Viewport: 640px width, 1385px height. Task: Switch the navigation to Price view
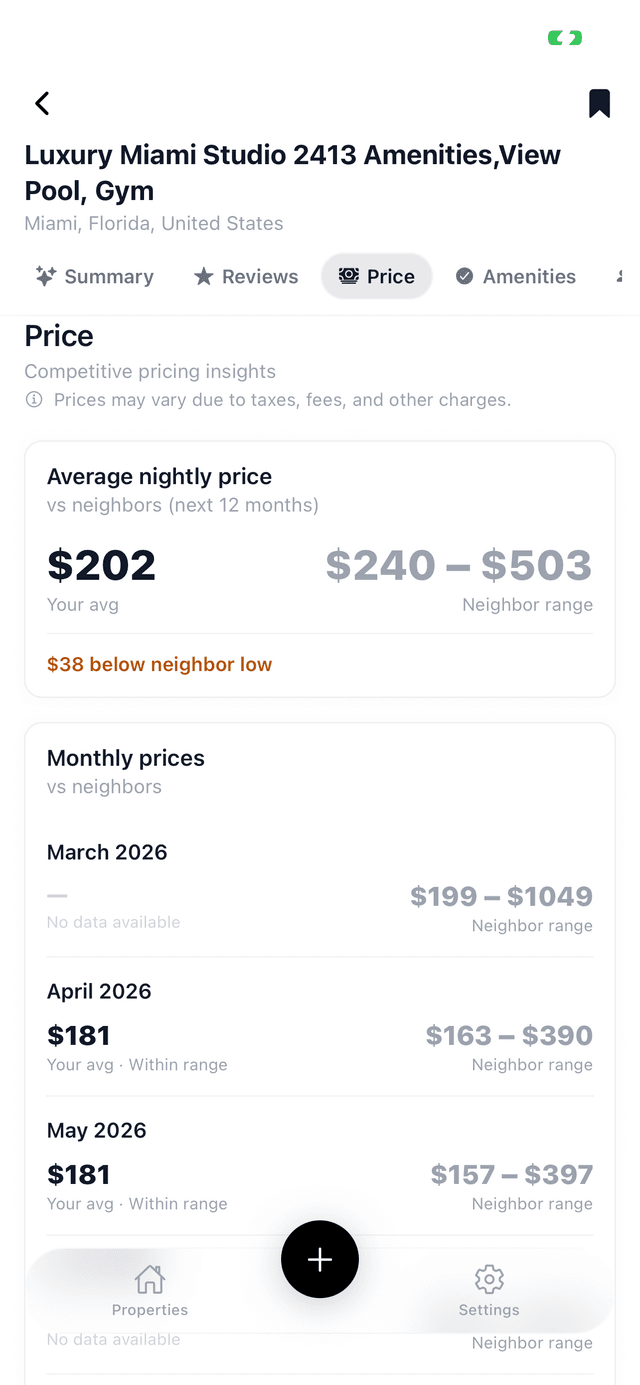(377, 275)
